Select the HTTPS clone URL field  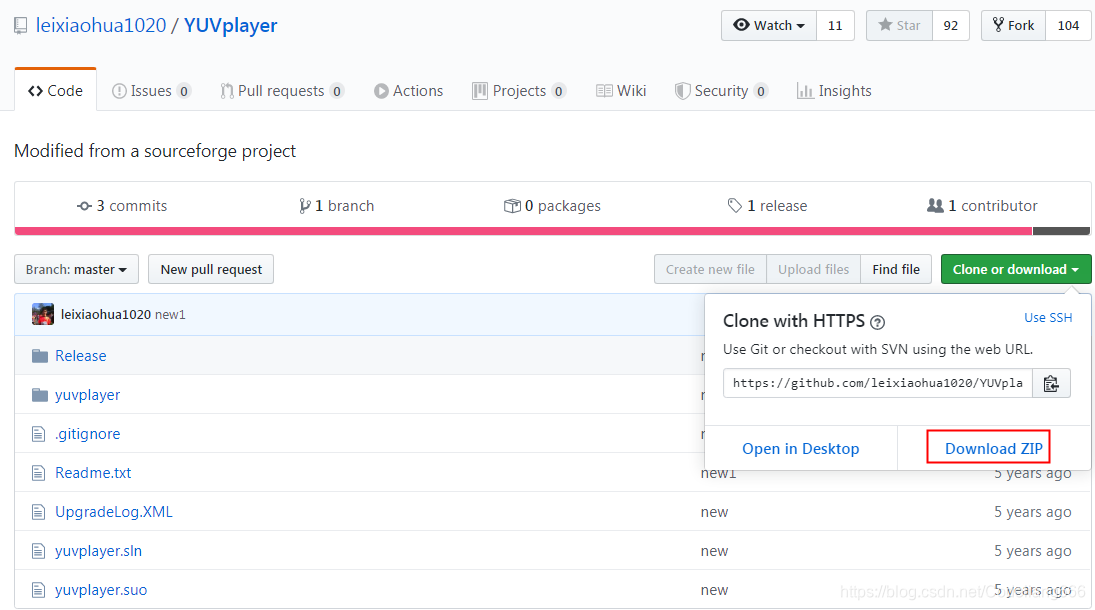click(878, 383)
